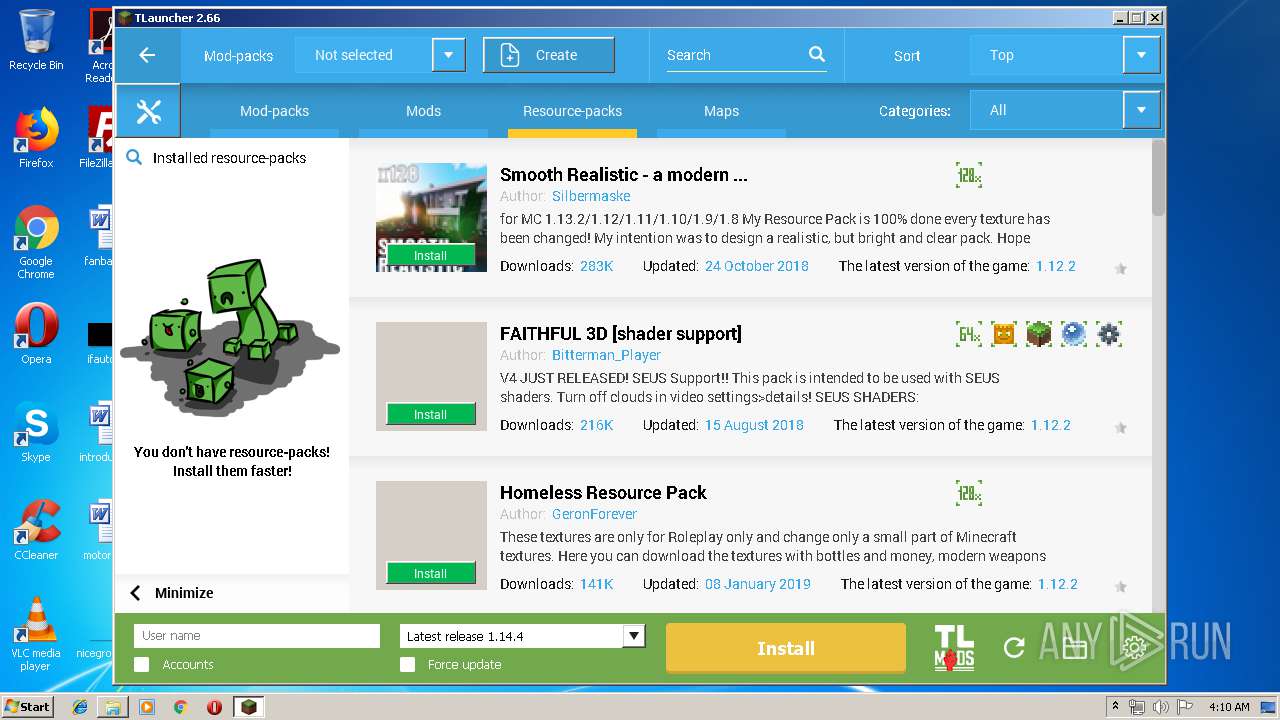Viewport: 1280px width, 720px height.
Task: Click the '24 October 2018' updated date
Action: coord(756,266)
